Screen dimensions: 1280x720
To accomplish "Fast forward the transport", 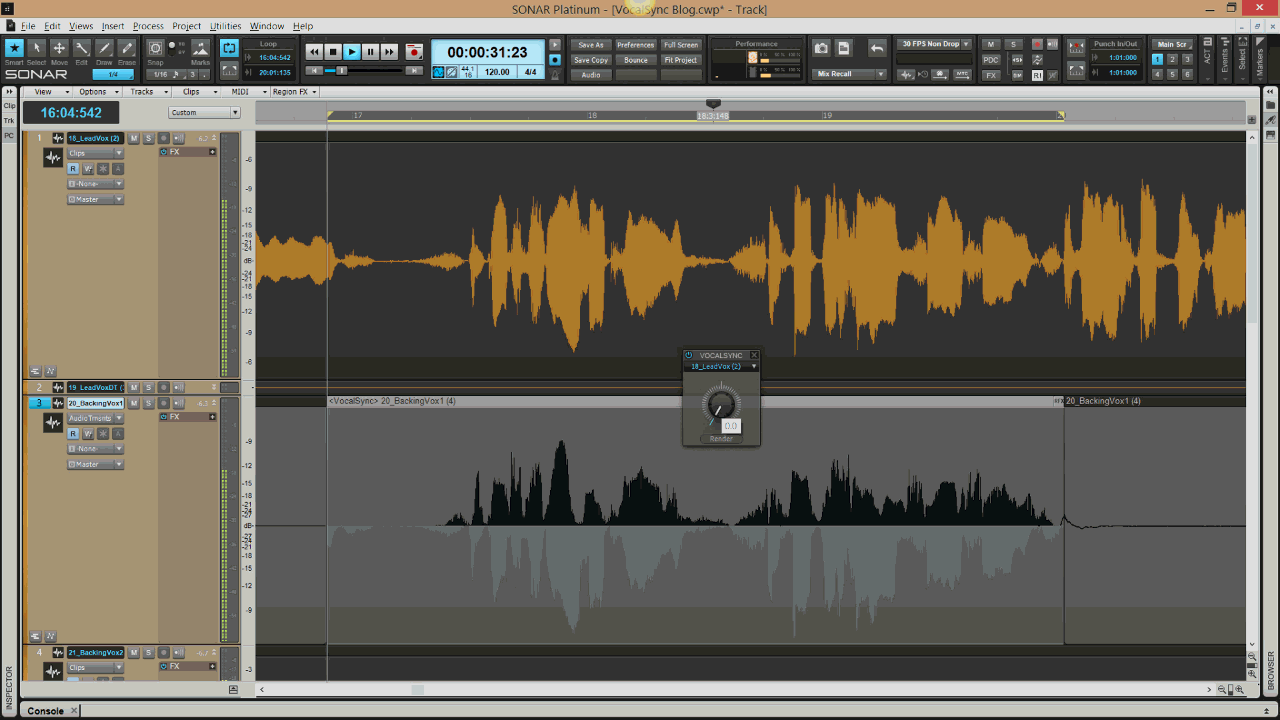I will coord(390,52).
